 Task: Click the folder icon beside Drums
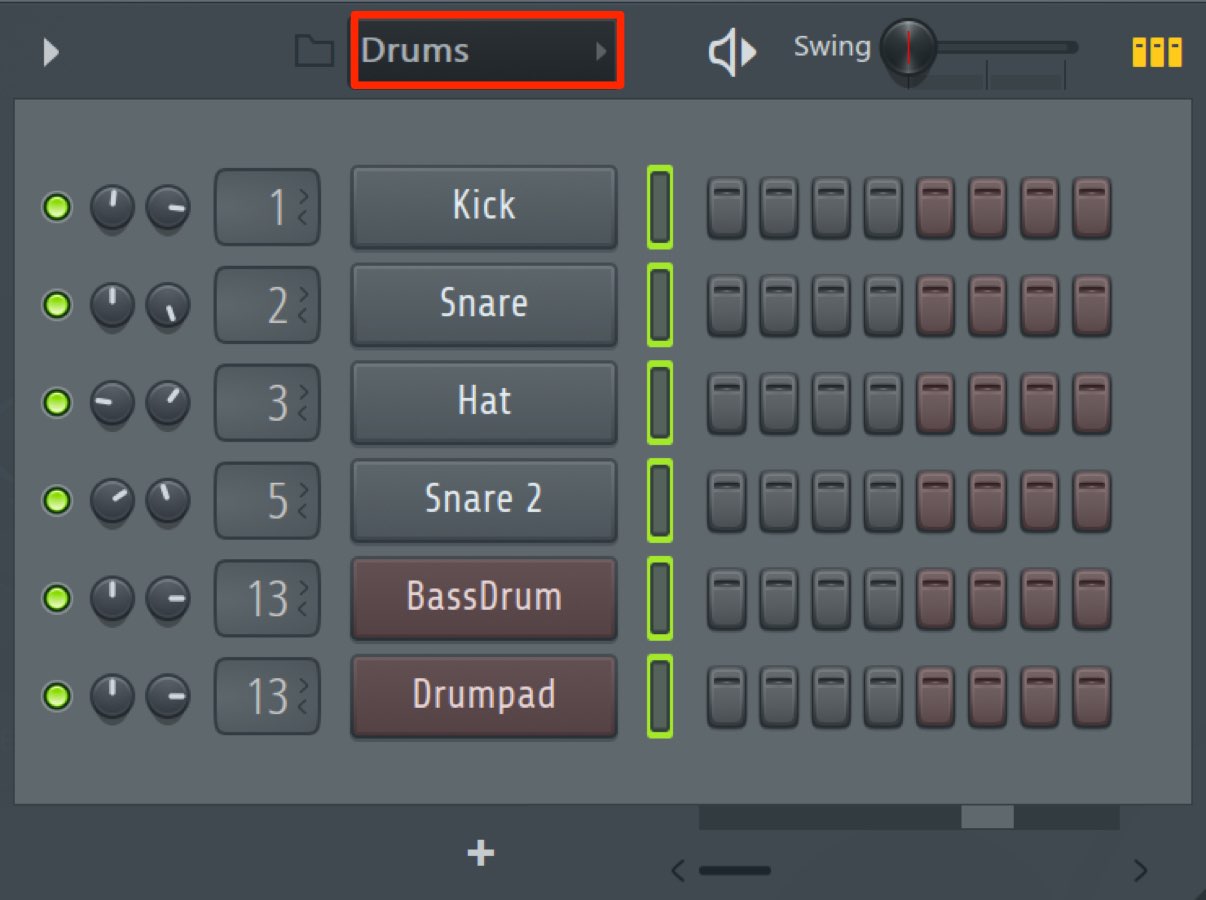pos(314,51)
